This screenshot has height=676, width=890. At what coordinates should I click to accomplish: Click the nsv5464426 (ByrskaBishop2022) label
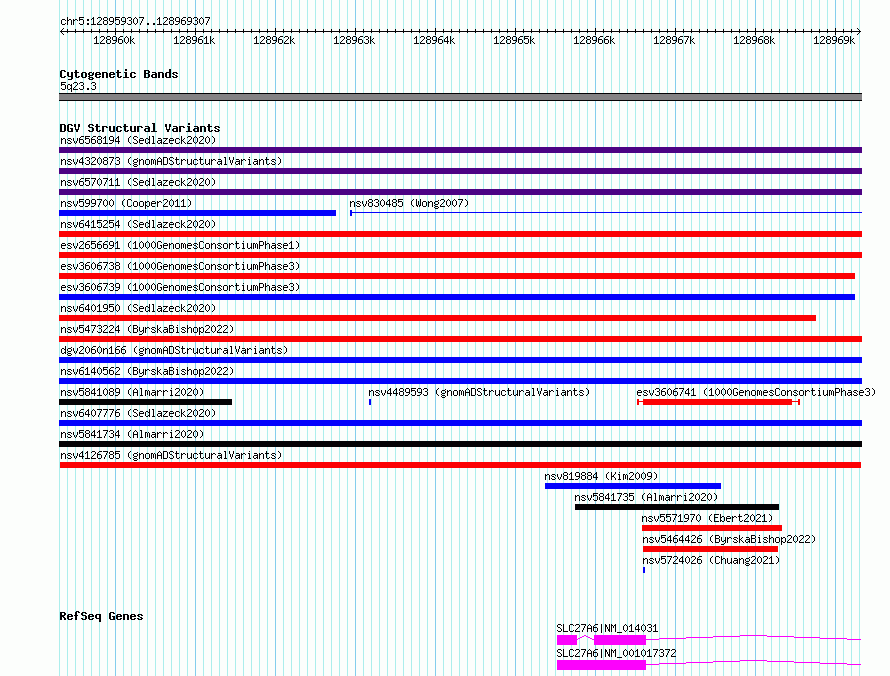click(729, 539)
